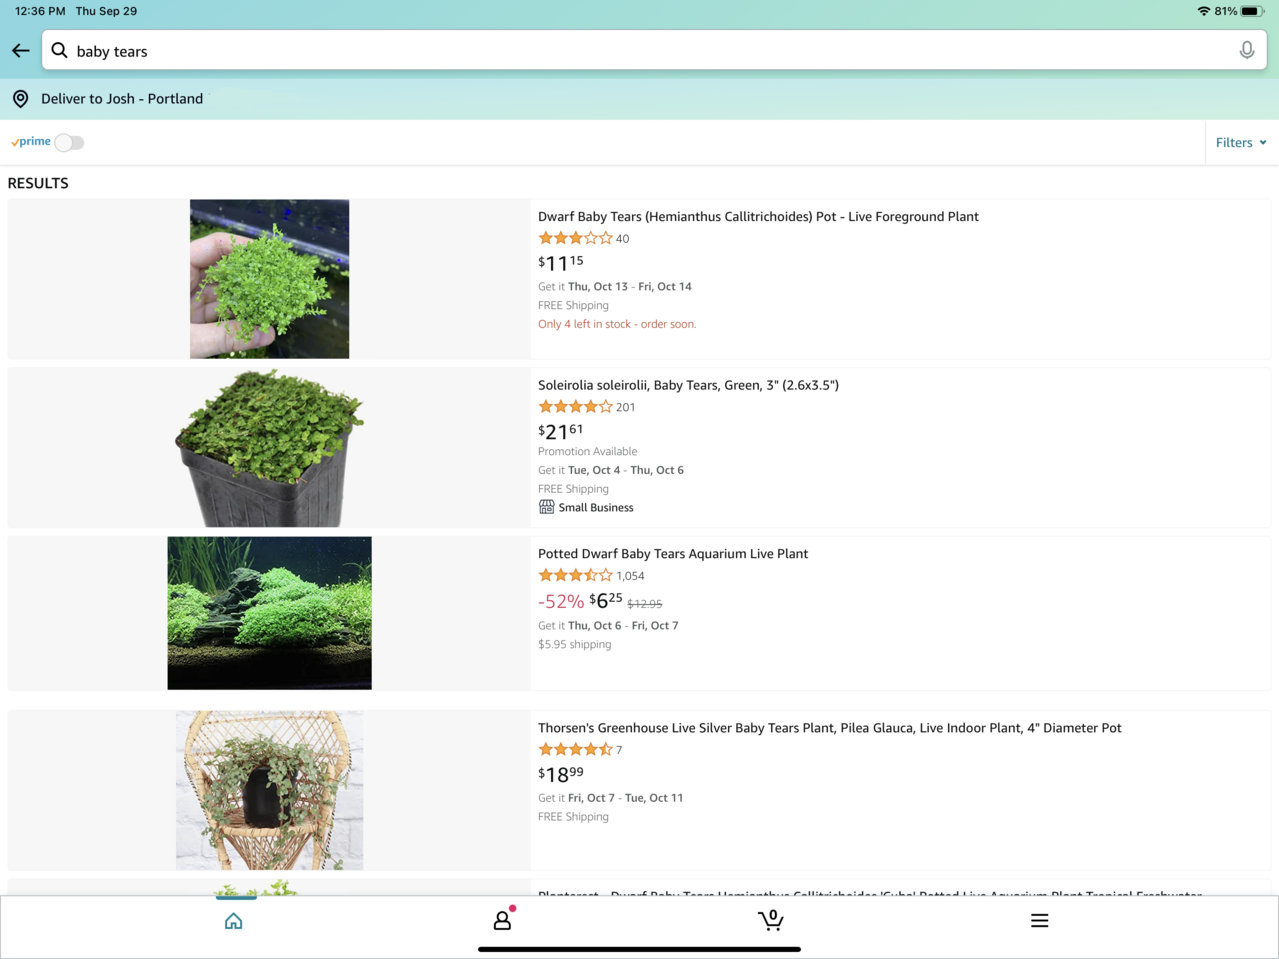Open Dwarf Baby Tears Pot listing title
Image resolution: width=1279 pixels, height=959 pixels.
[x=758, y=216]
